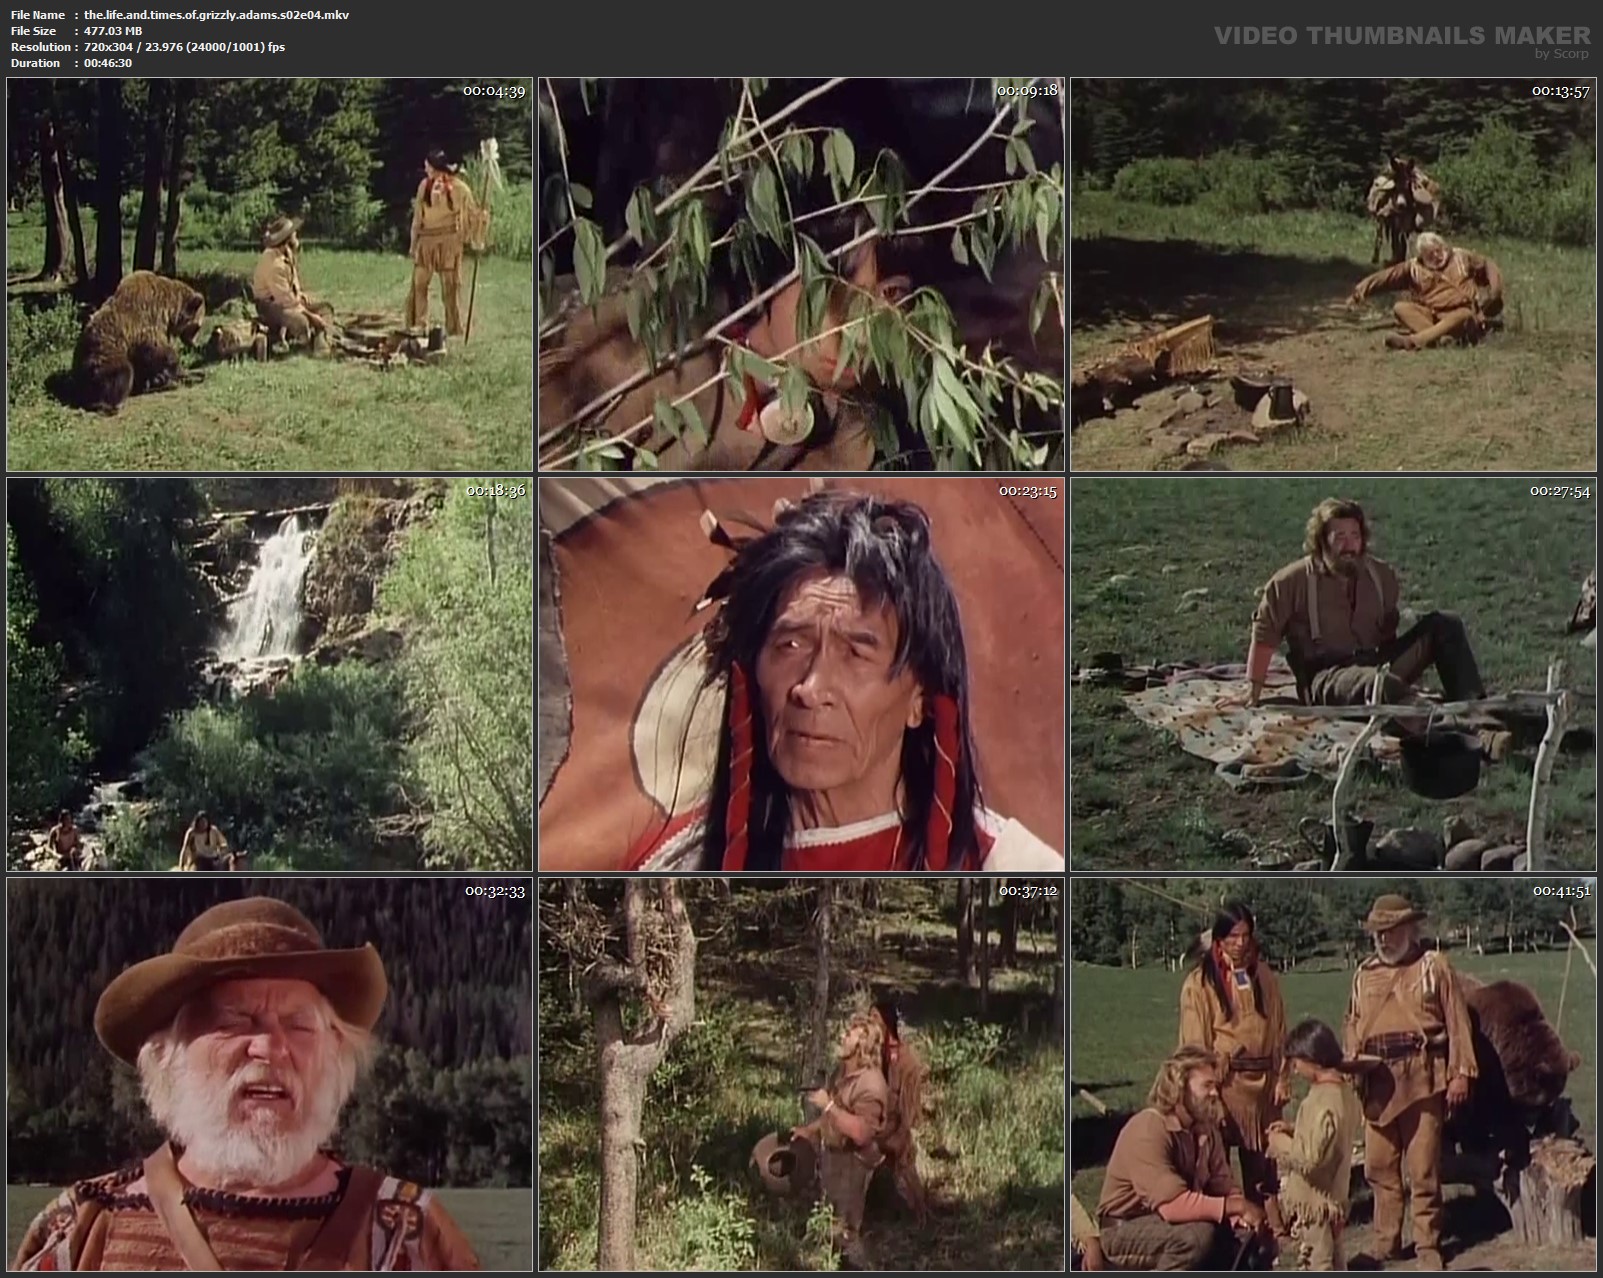1603x1278 pixels.
Task: Pick the 00:27:54 thumbnail of man on blanket
Action: [x=1333, y=674]
